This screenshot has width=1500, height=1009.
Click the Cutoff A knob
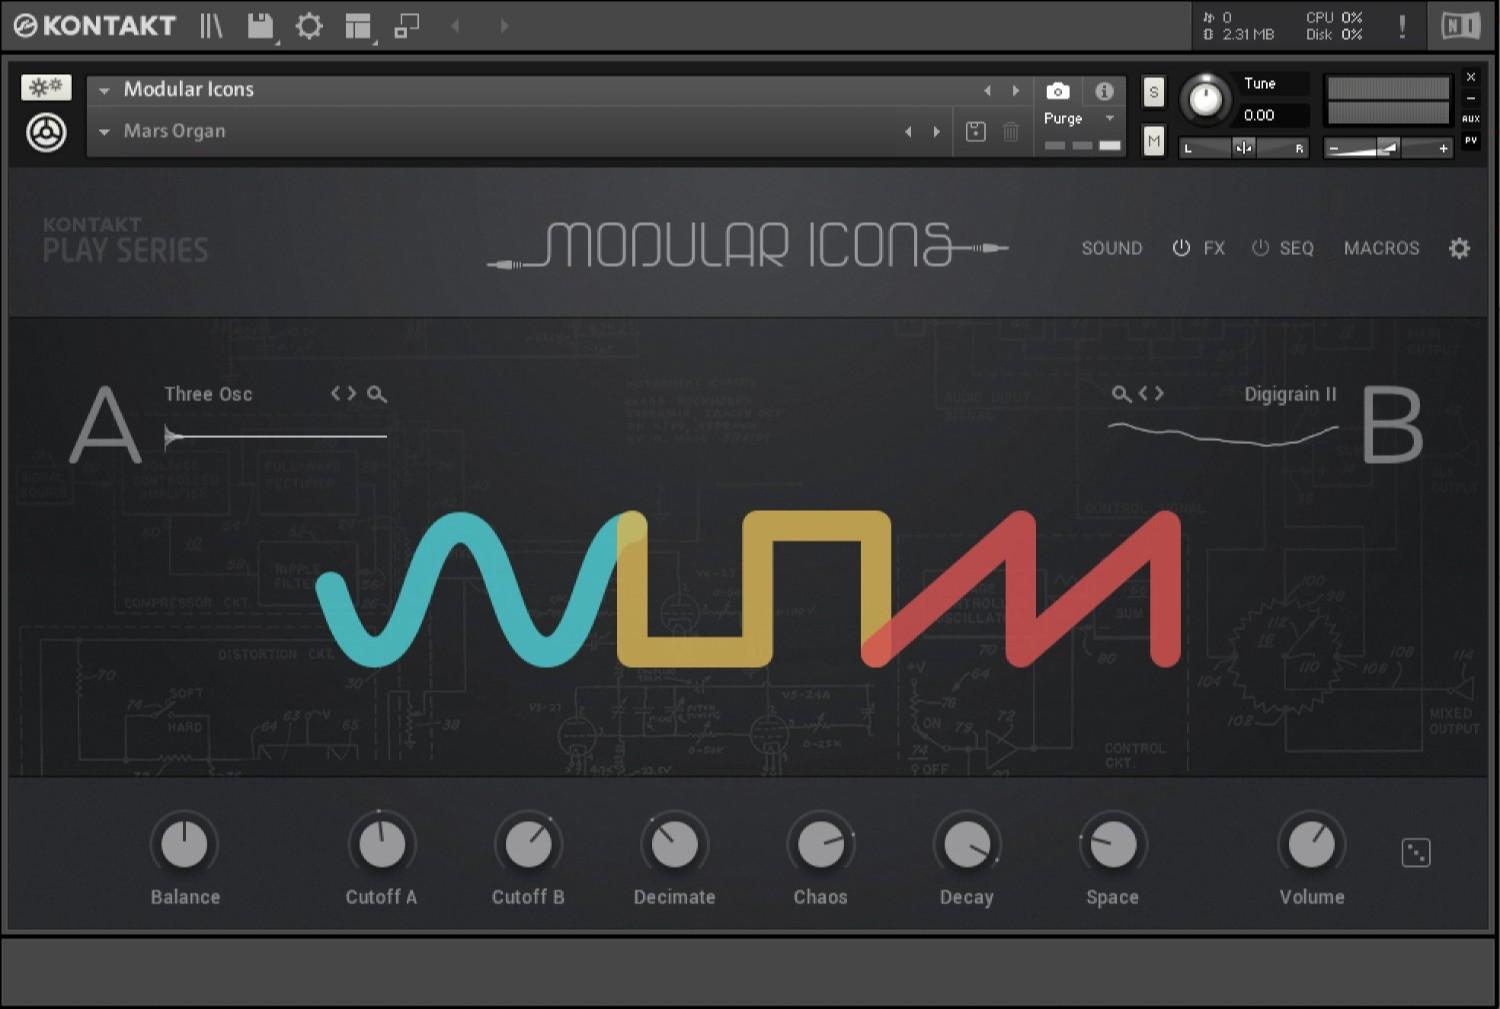point(381,845)
